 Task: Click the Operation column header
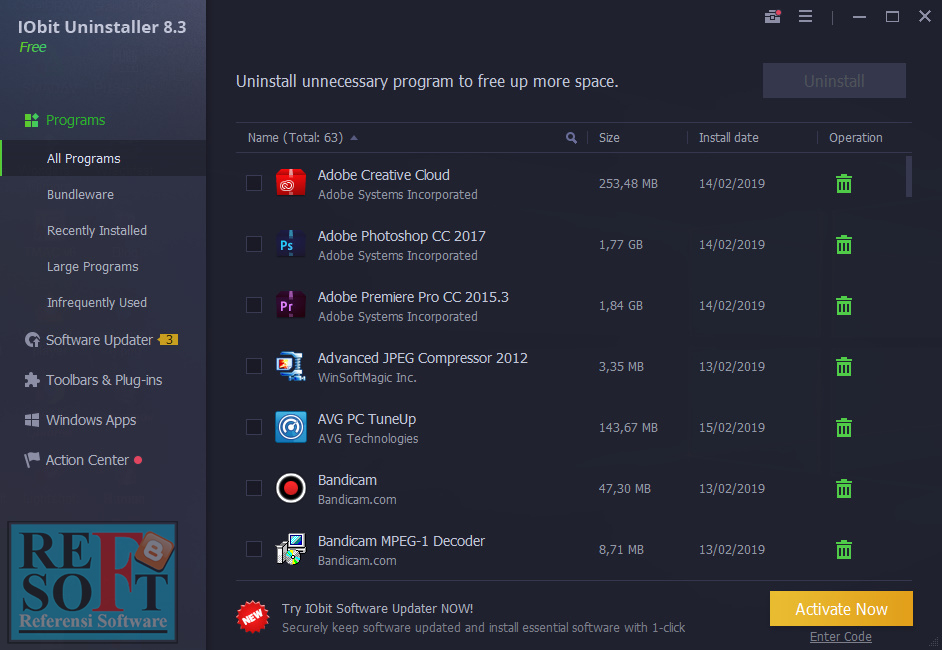[855, 138]
